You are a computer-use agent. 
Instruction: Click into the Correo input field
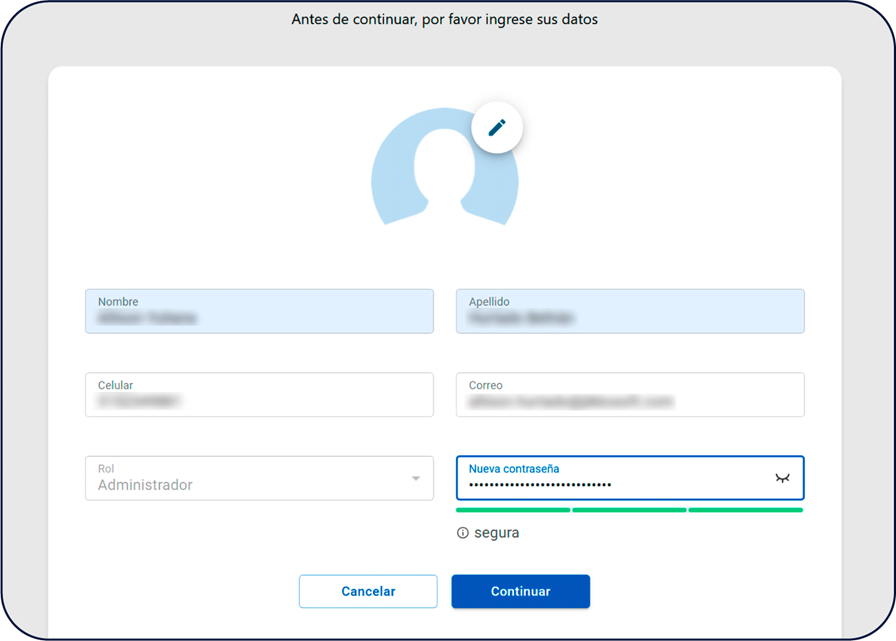630,401
